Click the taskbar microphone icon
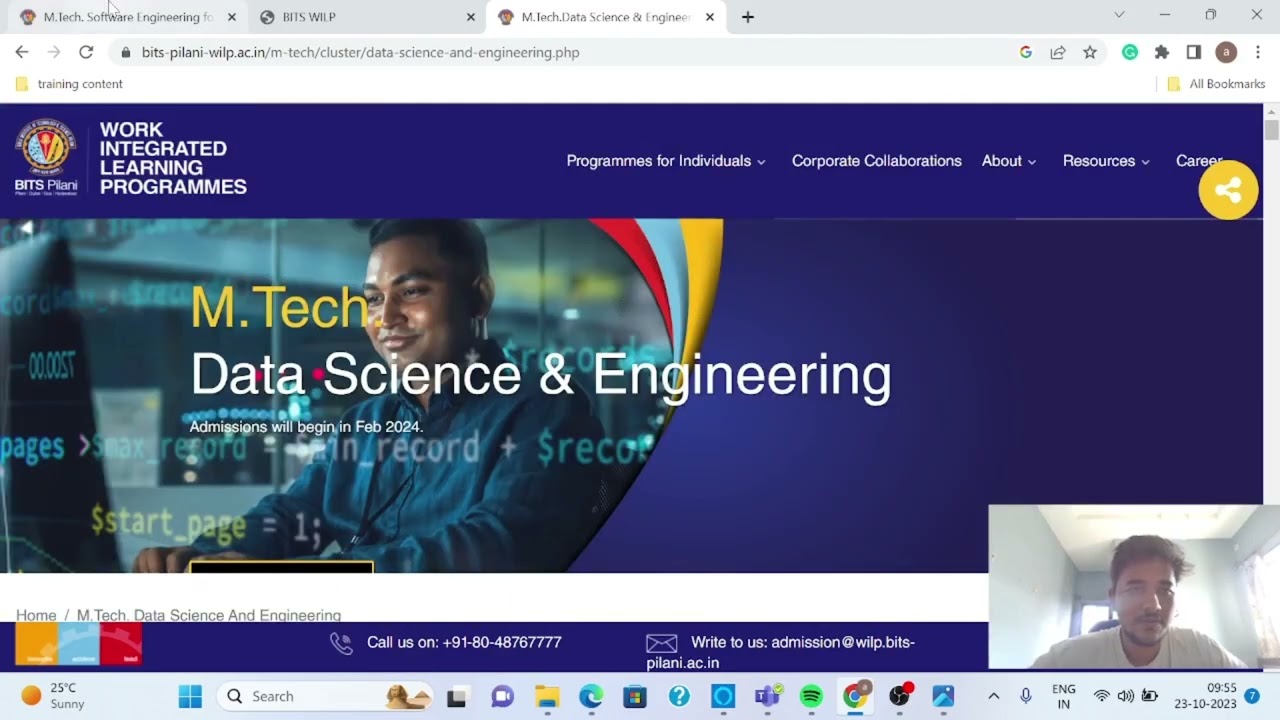The height and width of the screenshot is (720, 1280). point(1025,696)
